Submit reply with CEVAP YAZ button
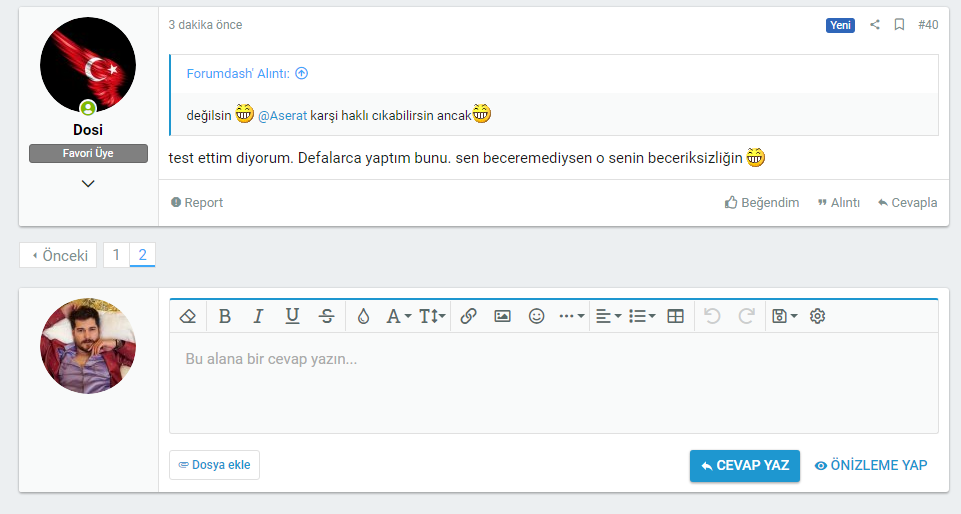This screenshot has width=961, height=514. tap(744, 465)
